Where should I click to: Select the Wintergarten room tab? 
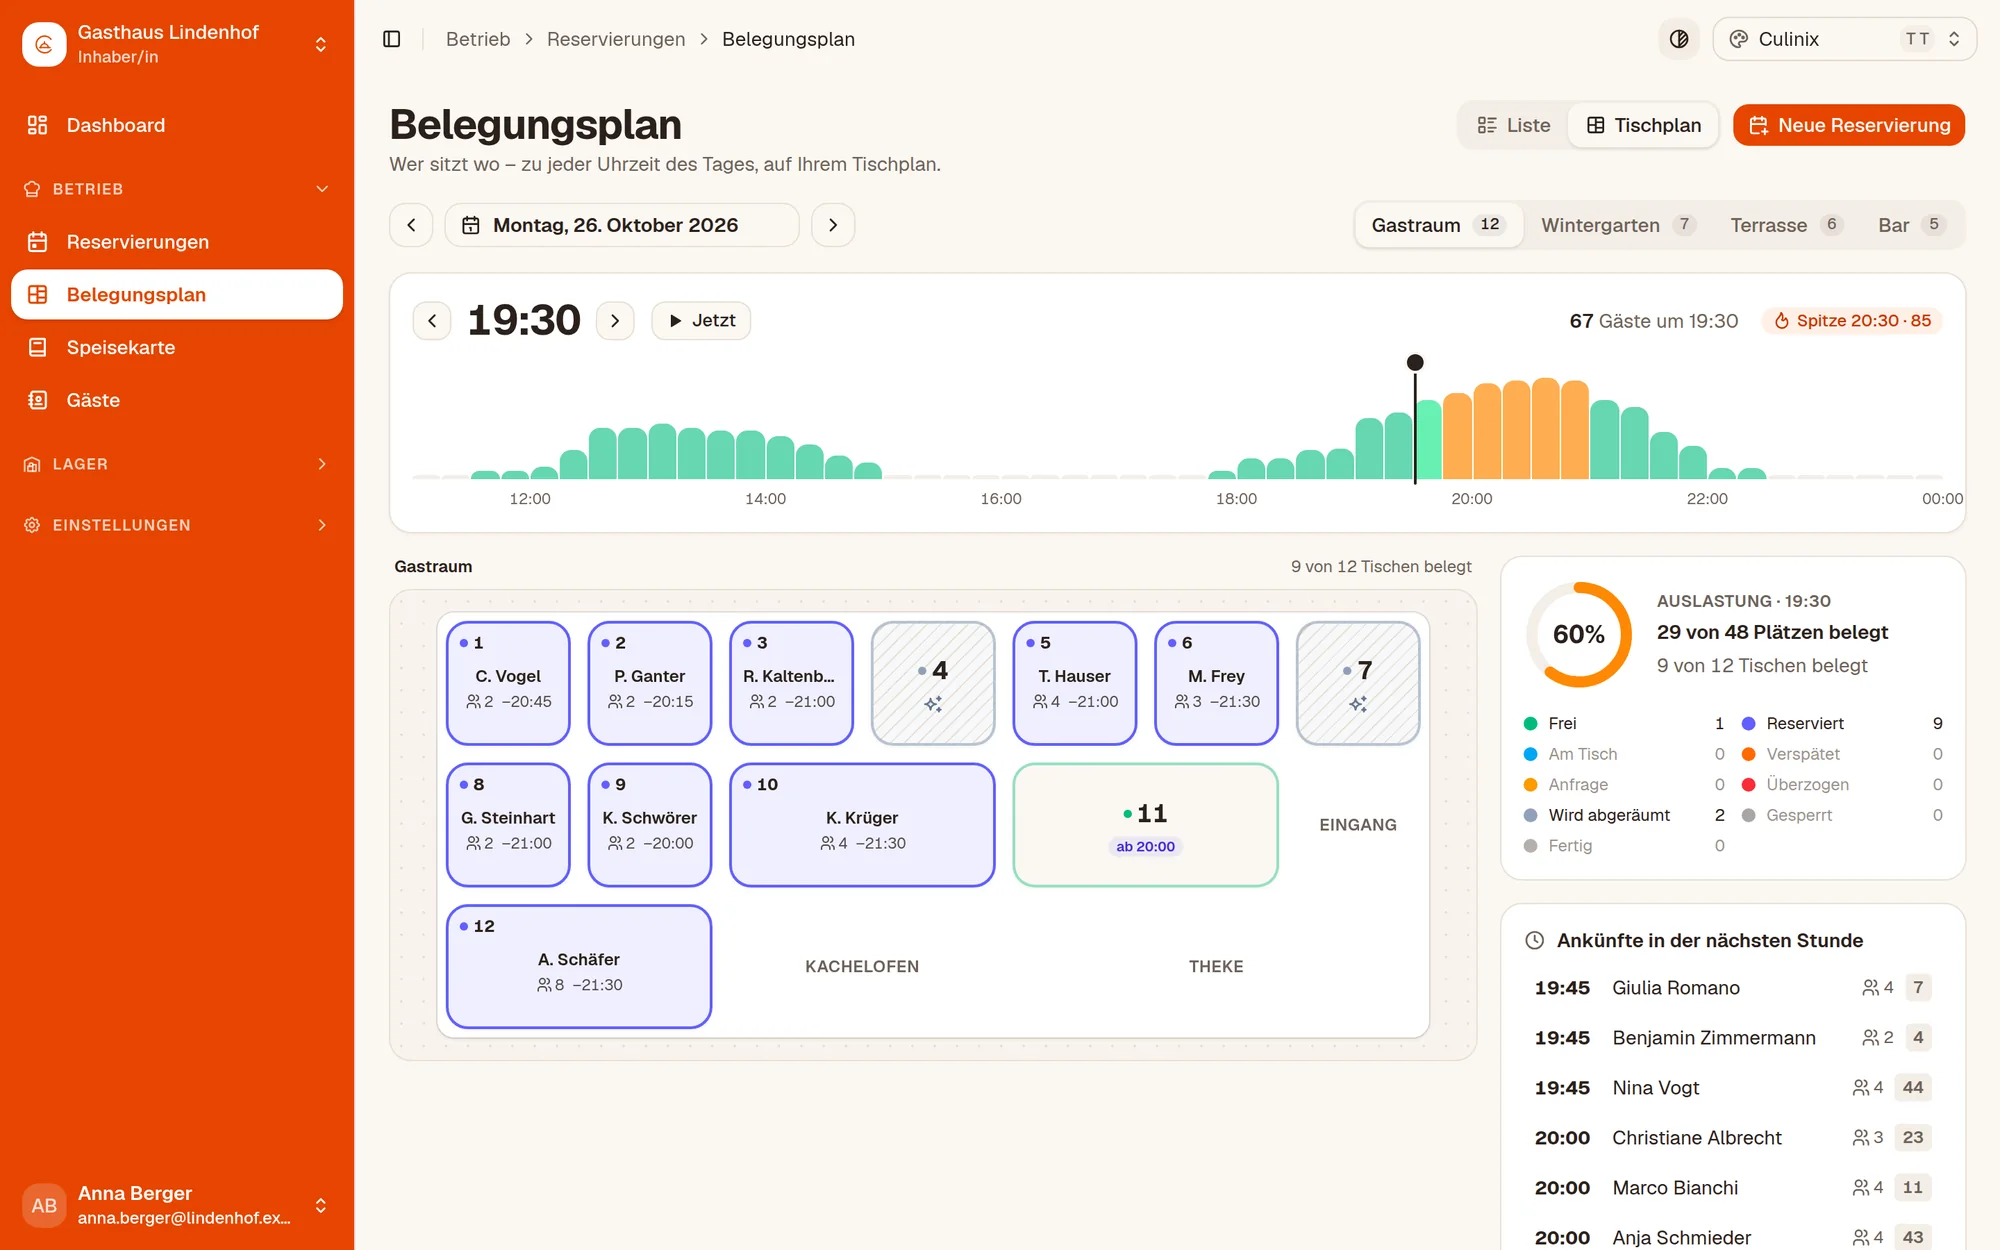1617,225
